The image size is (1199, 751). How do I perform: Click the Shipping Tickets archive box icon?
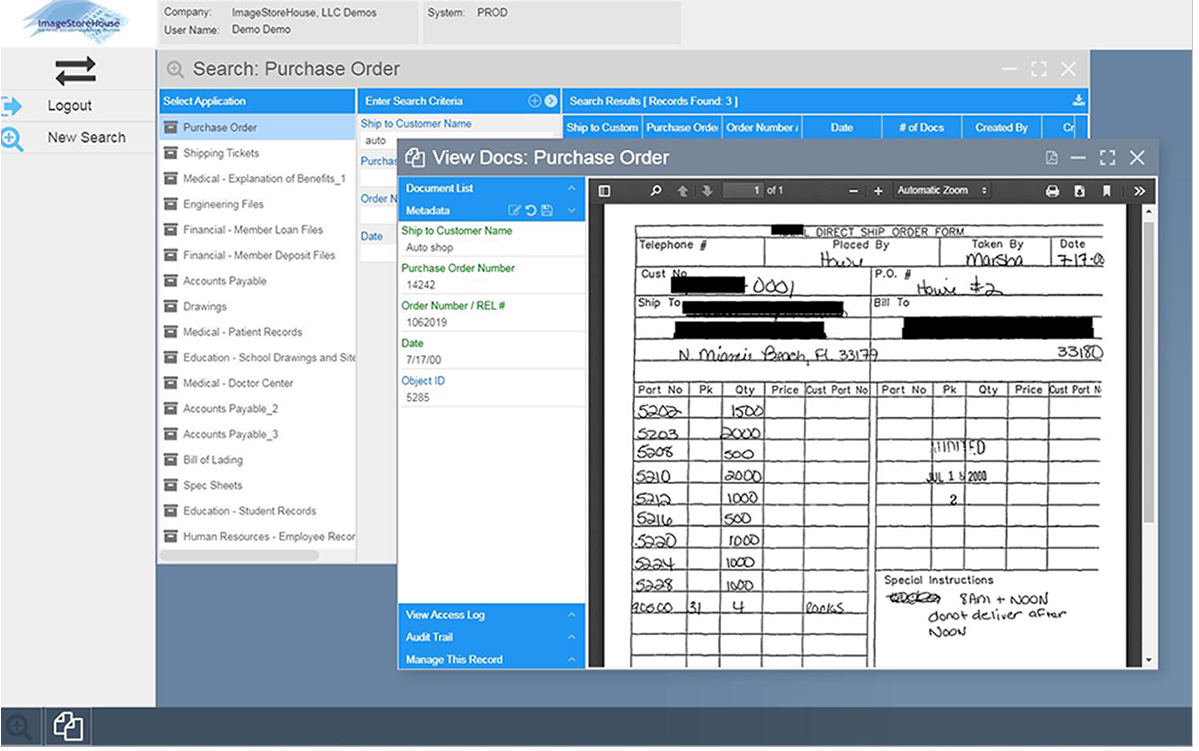tap(171, 153)
